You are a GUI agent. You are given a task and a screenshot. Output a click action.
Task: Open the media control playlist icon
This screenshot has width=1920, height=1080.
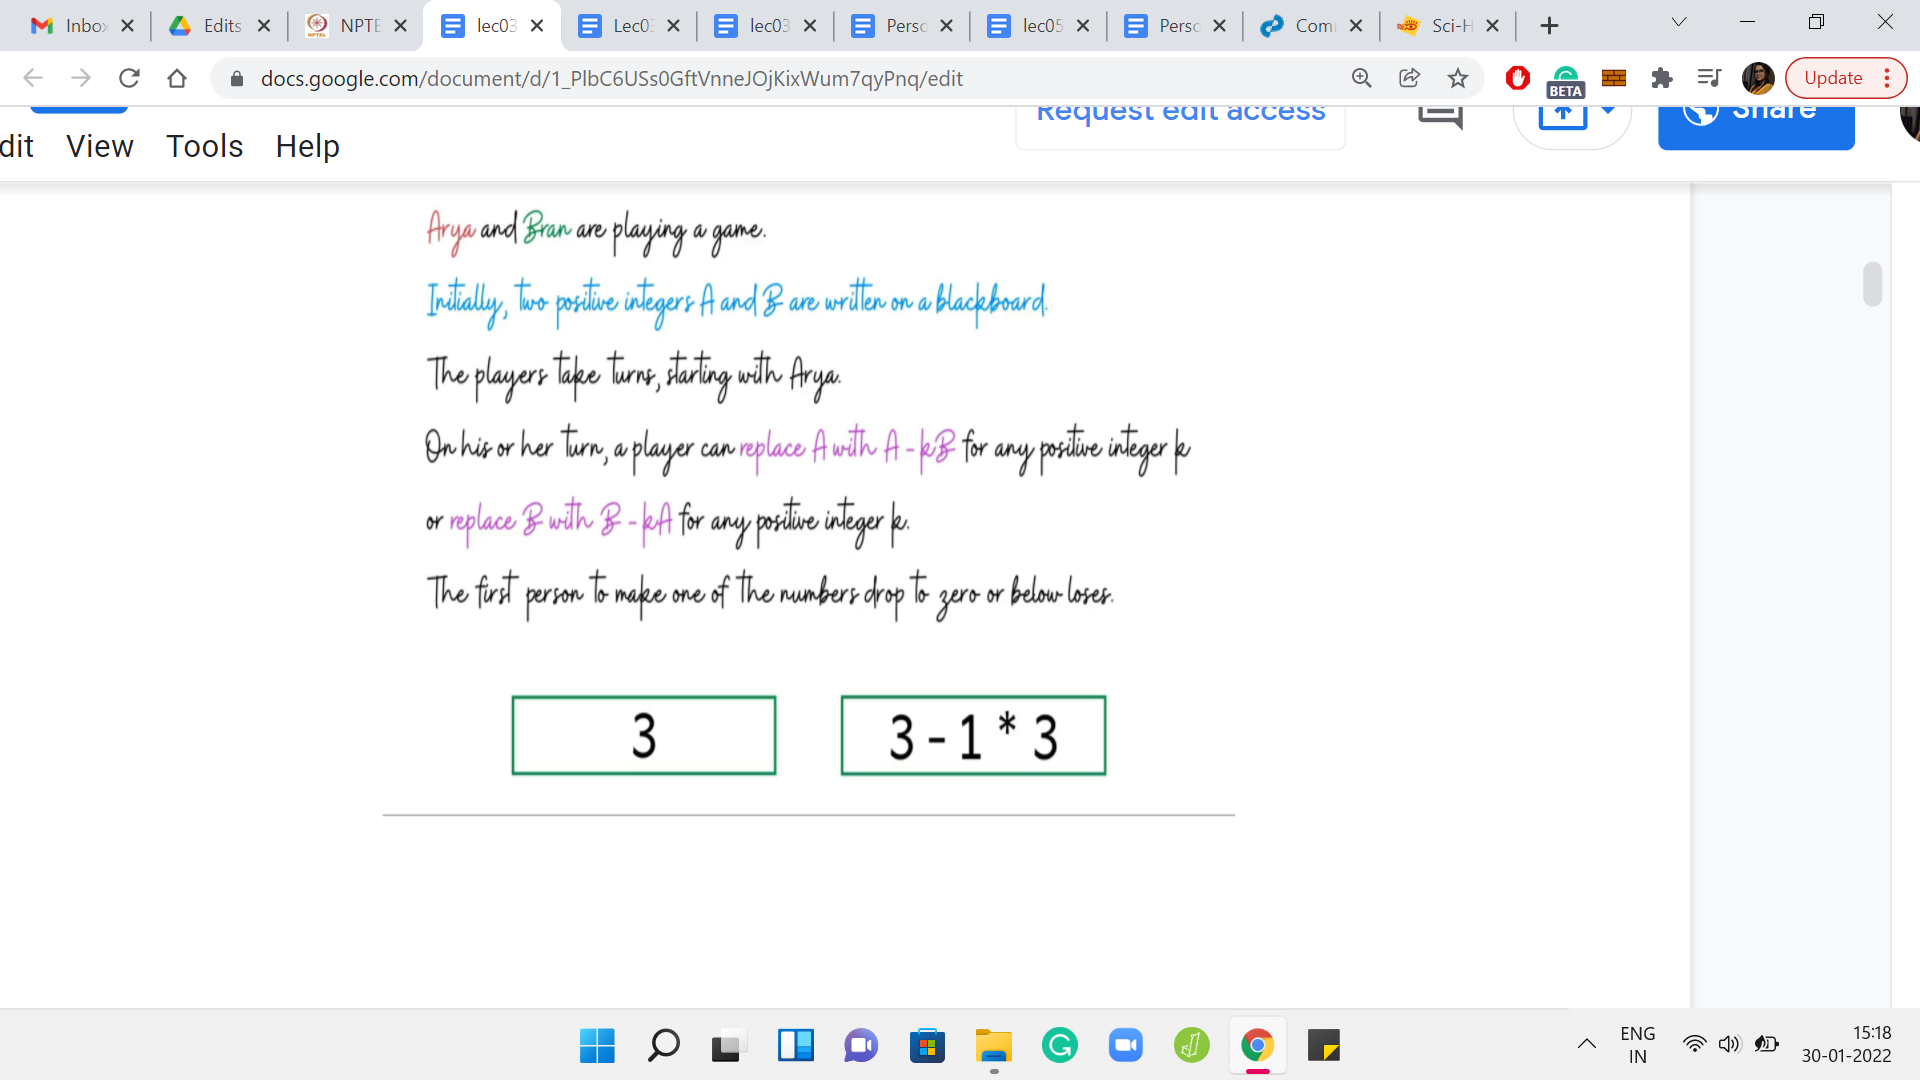pos(1709,78)
